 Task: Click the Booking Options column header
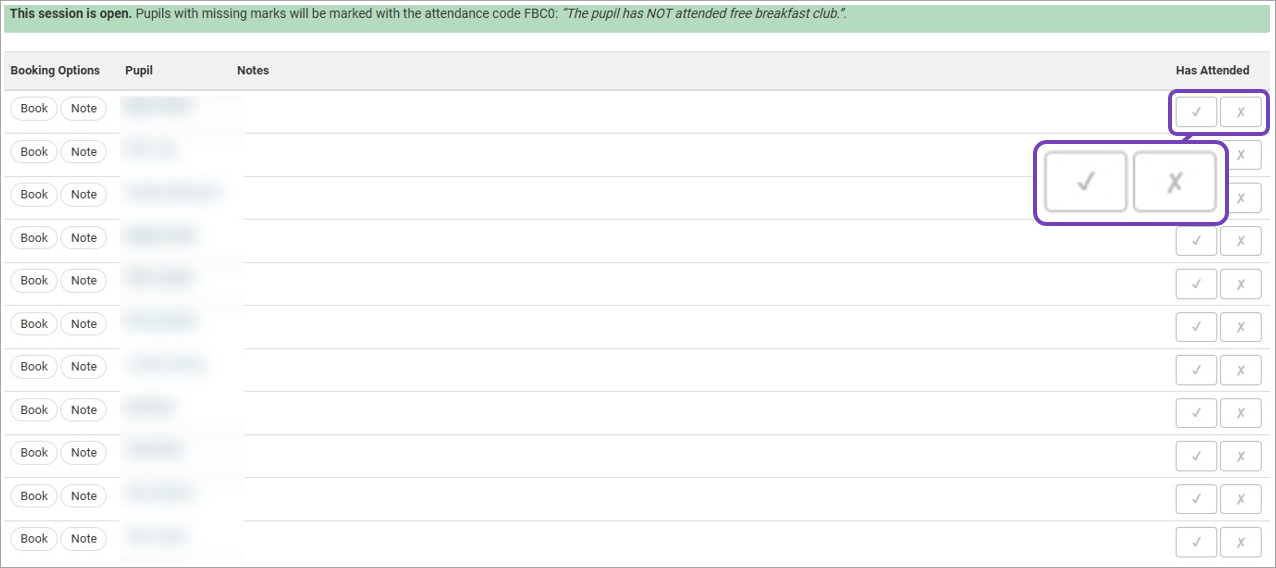pos(55,71)
